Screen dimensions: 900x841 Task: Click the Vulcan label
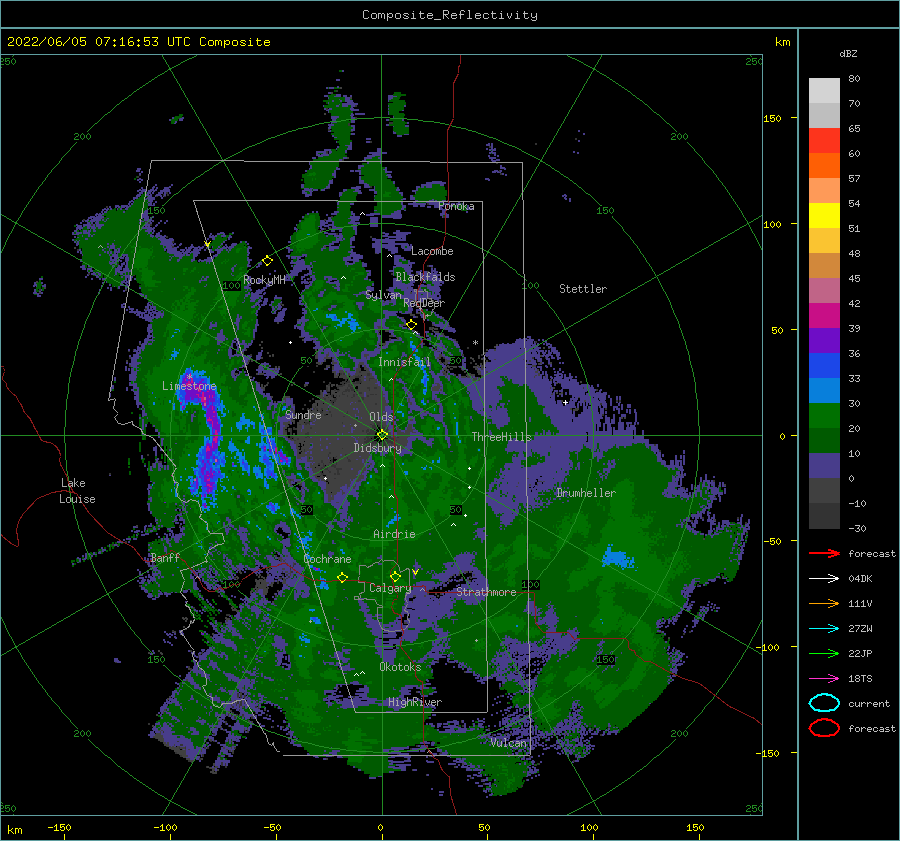coord(509,742)
